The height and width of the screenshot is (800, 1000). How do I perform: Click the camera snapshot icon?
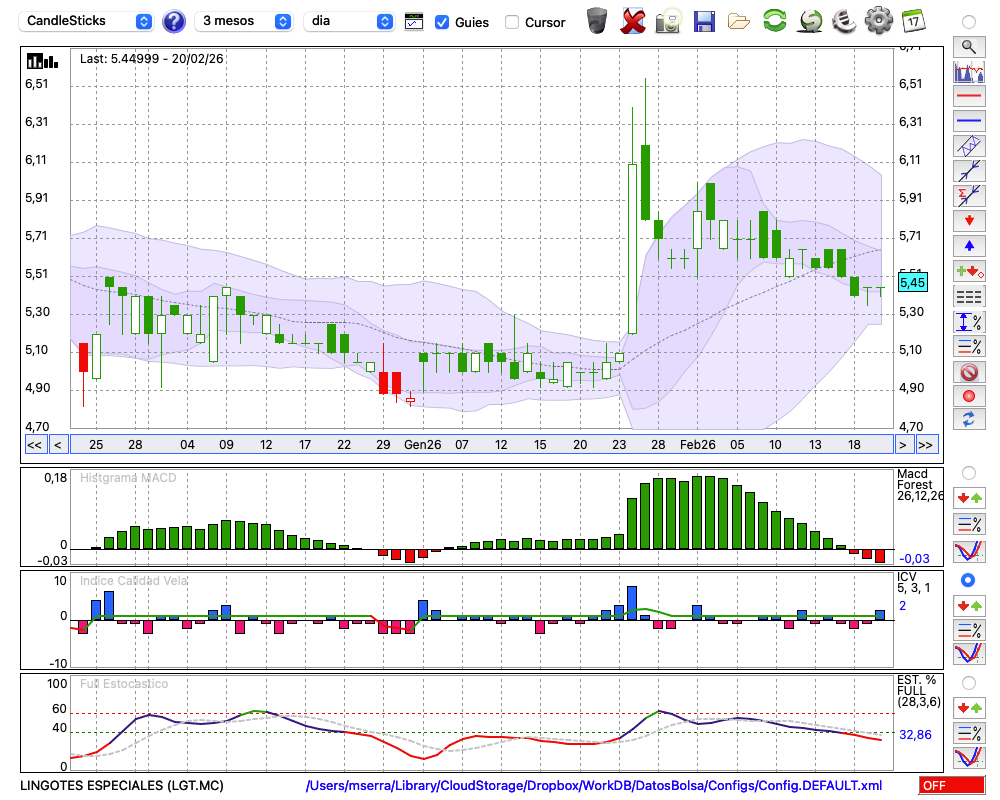pyautogui.click(x=668, y=21)
